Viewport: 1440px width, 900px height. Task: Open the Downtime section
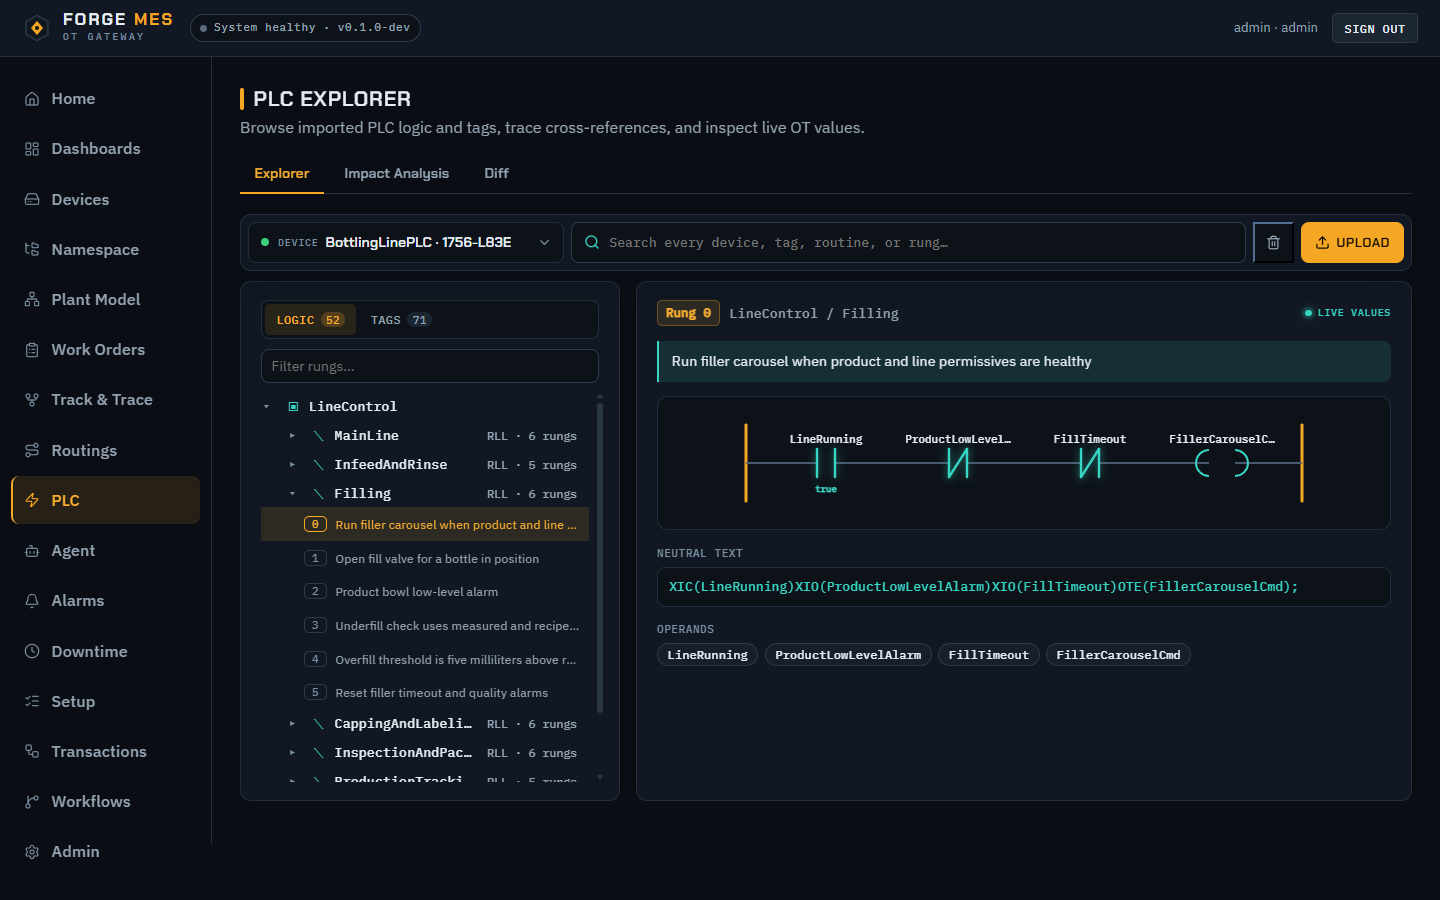pyautogui.click(x=105, y=652)
